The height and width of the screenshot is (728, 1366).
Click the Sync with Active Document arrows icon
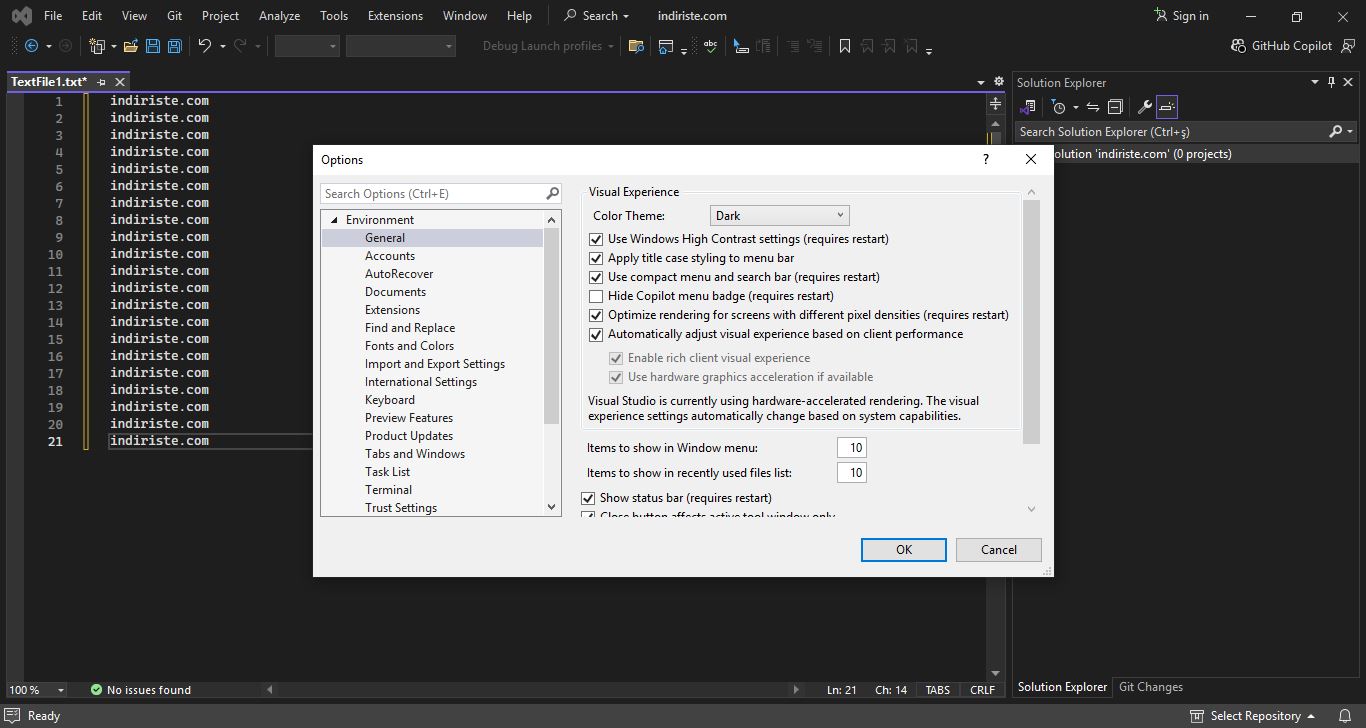coord(1093,107)
